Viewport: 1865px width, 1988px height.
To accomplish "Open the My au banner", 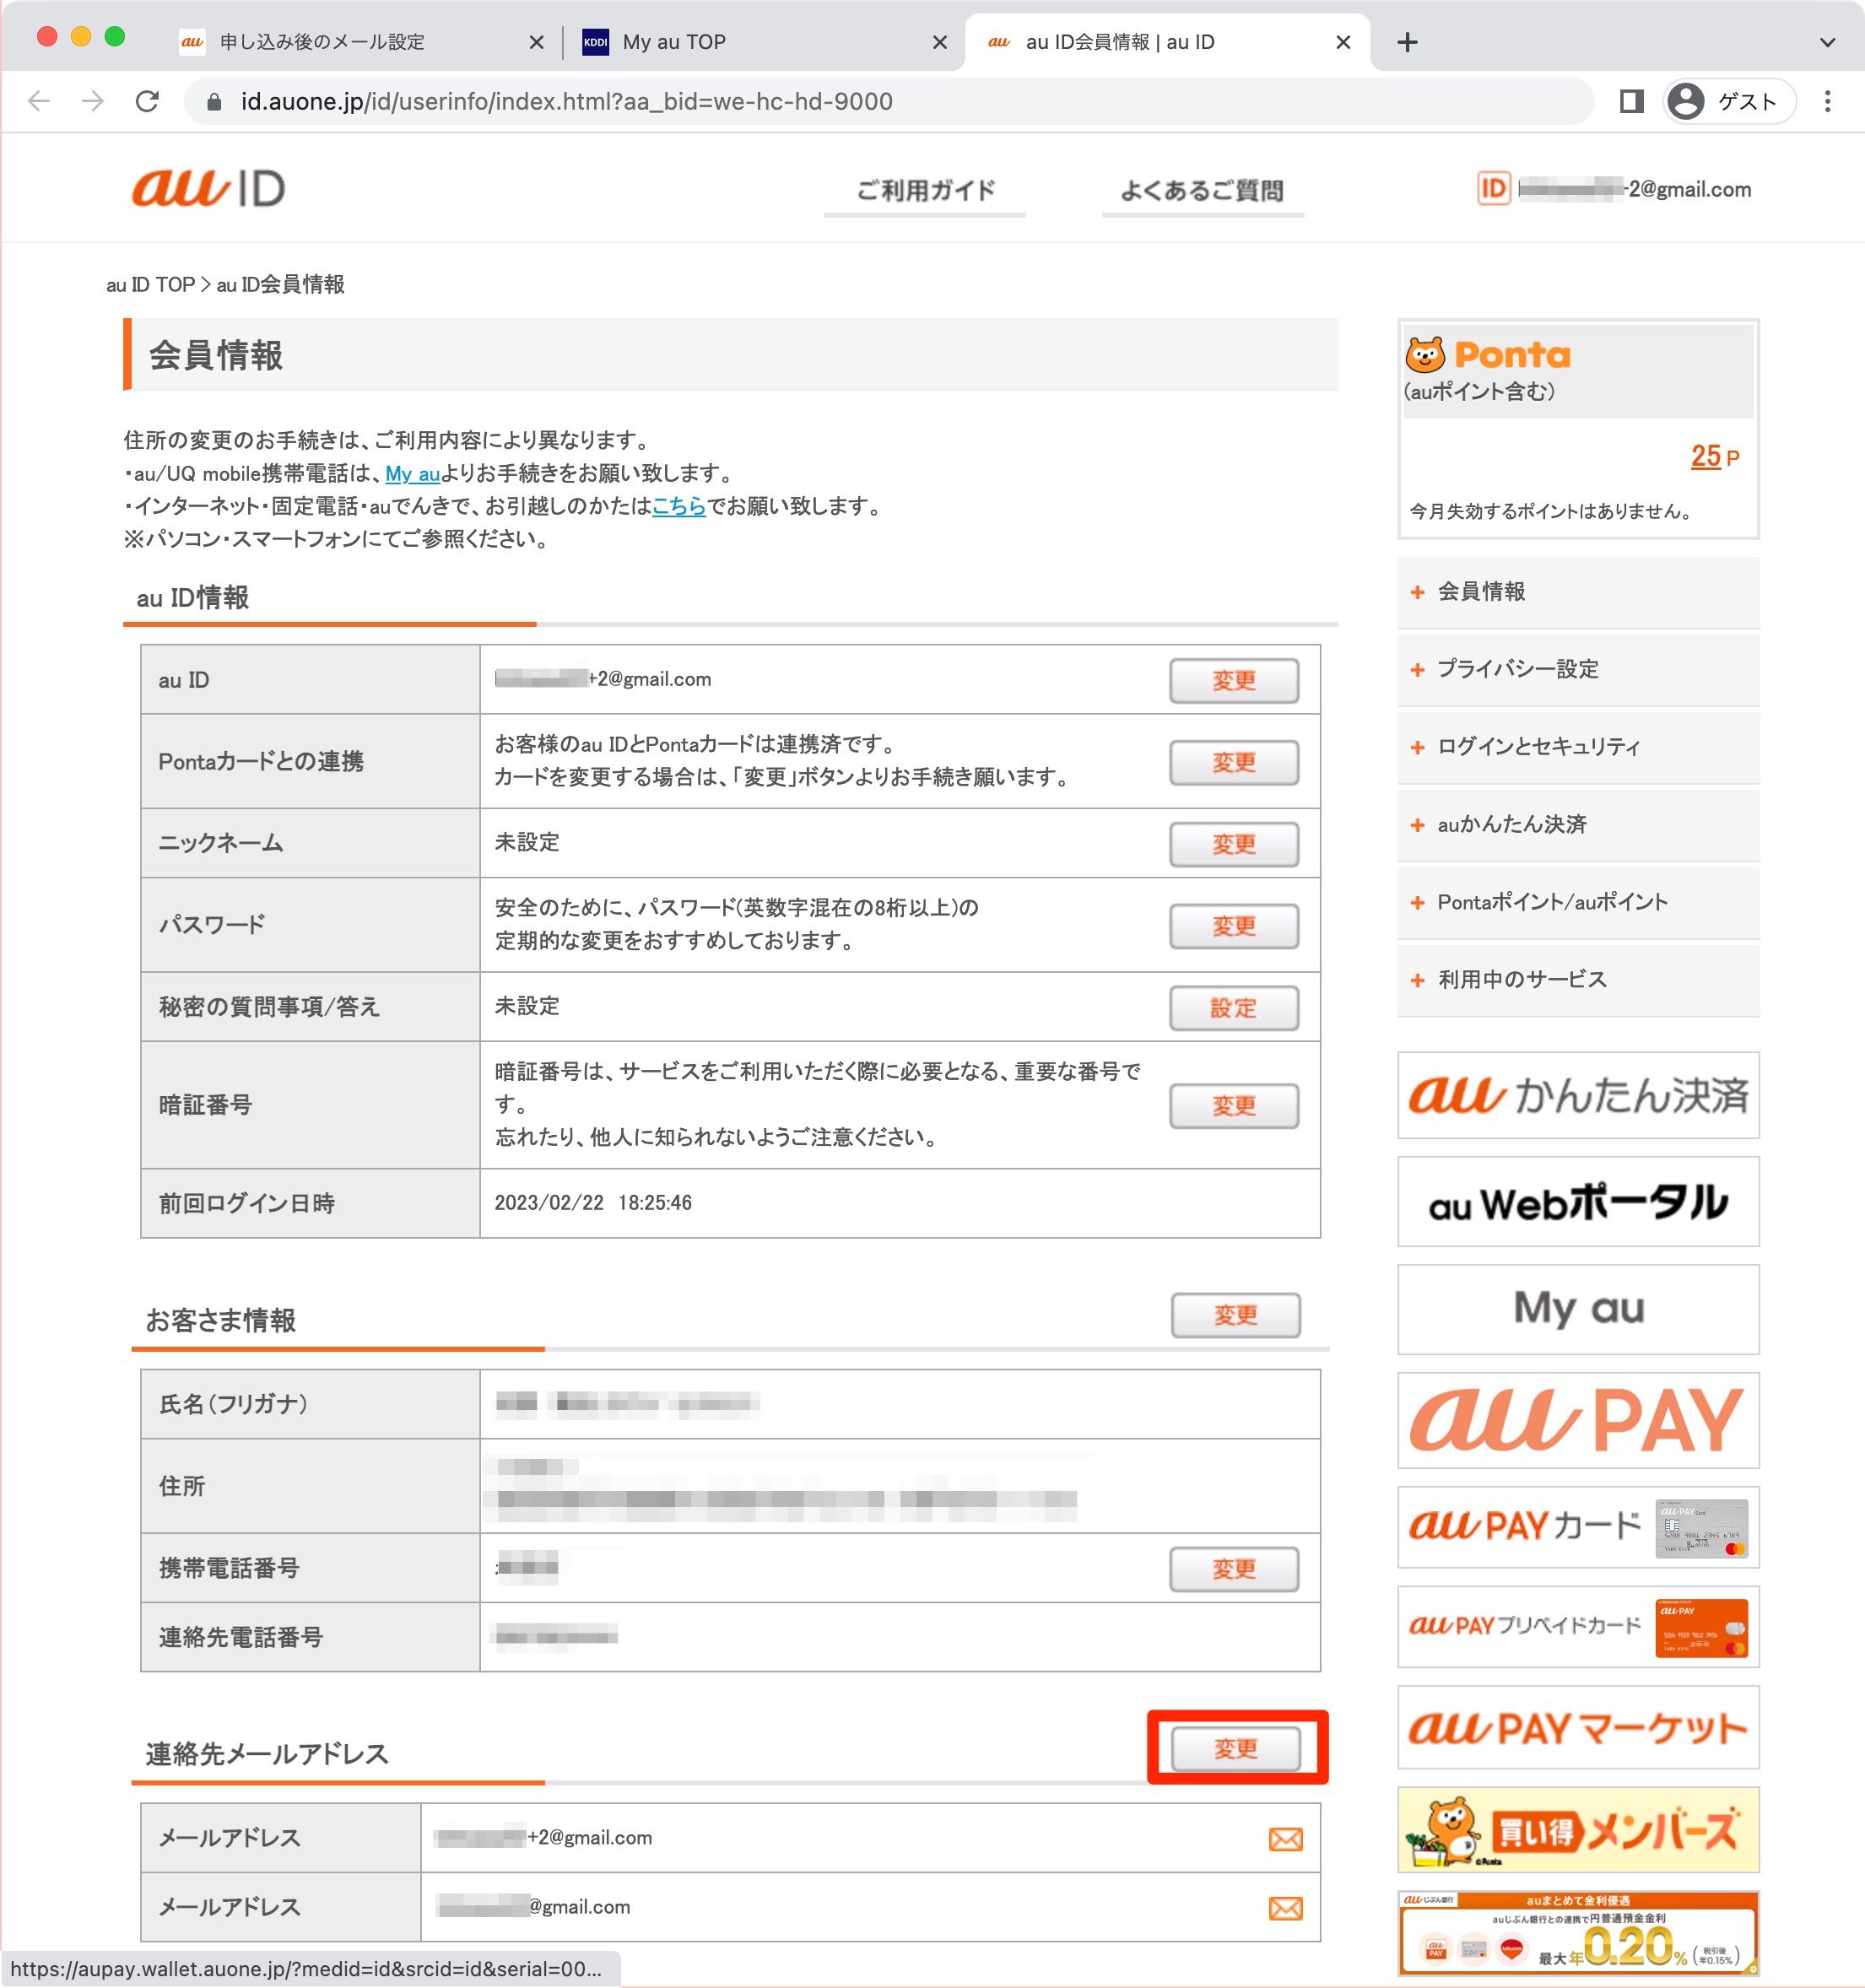I will tap(1578, 1310).
